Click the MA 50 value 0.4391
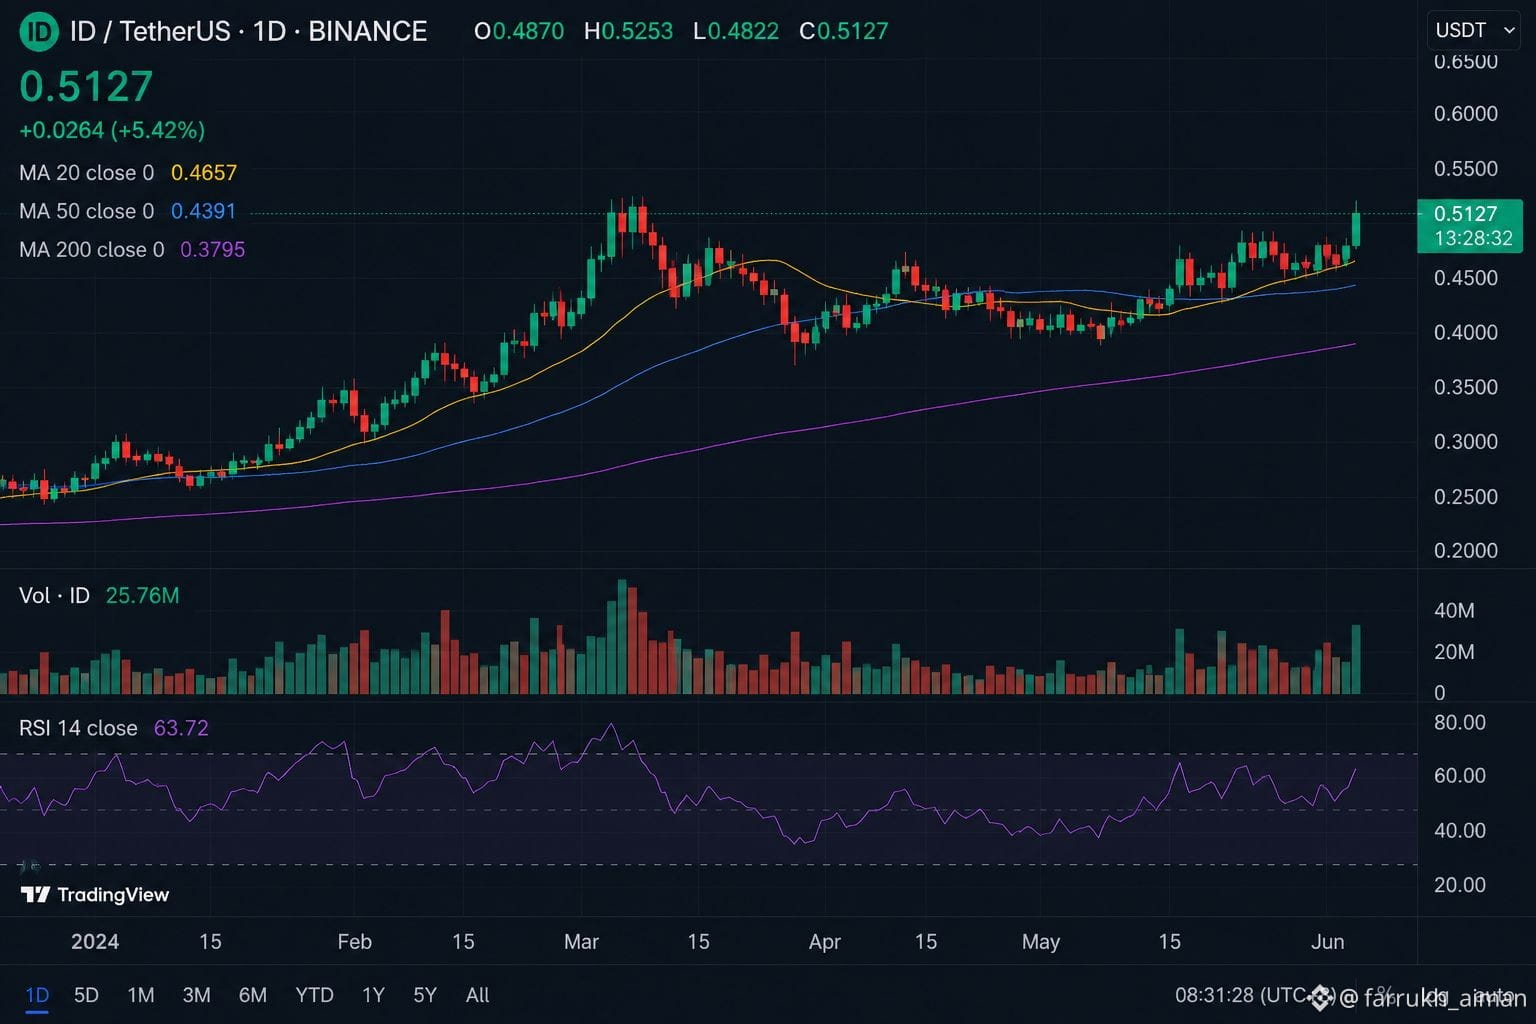1536x1024 pixels. pyautogui.click(x=203, y=211)
